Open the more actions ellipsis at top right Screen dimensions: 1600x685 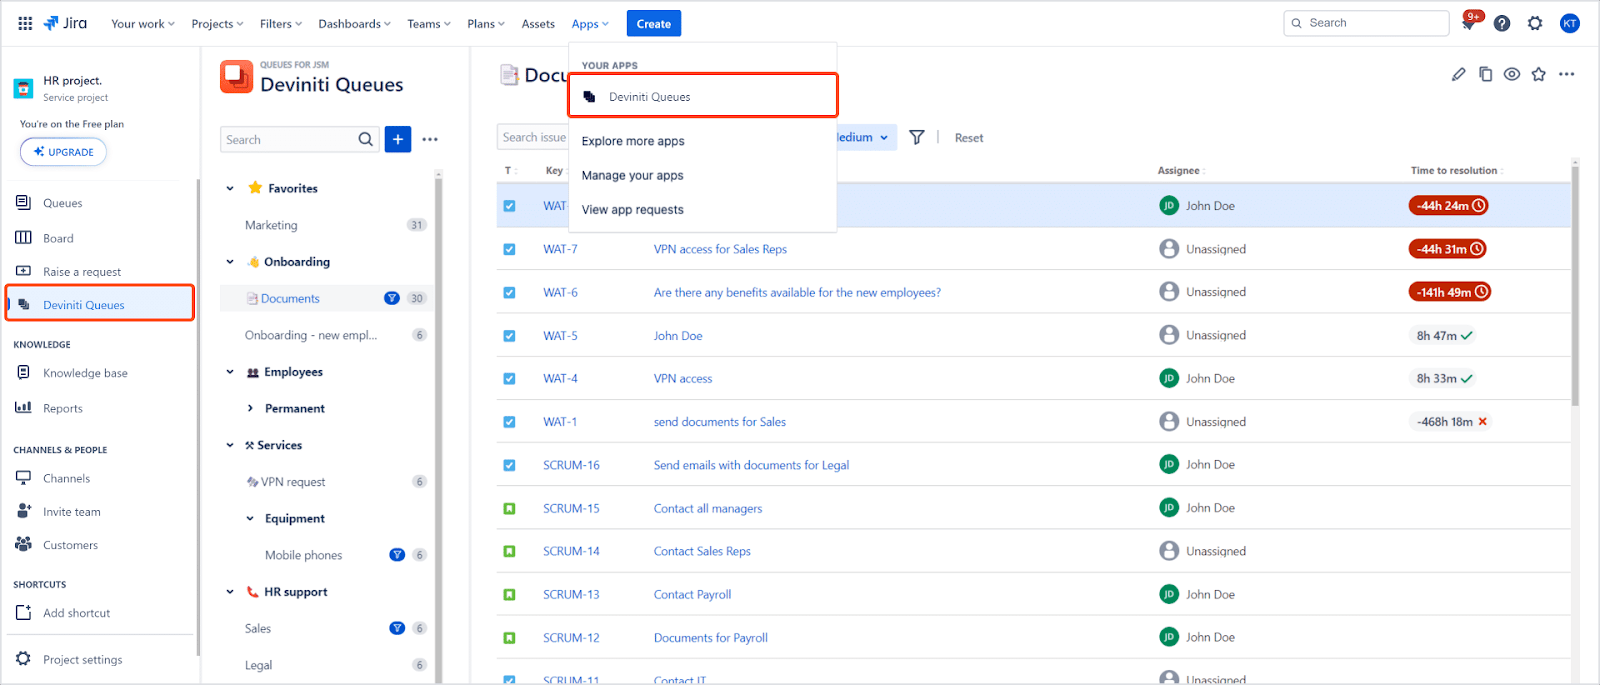[x=1566, y=74]
